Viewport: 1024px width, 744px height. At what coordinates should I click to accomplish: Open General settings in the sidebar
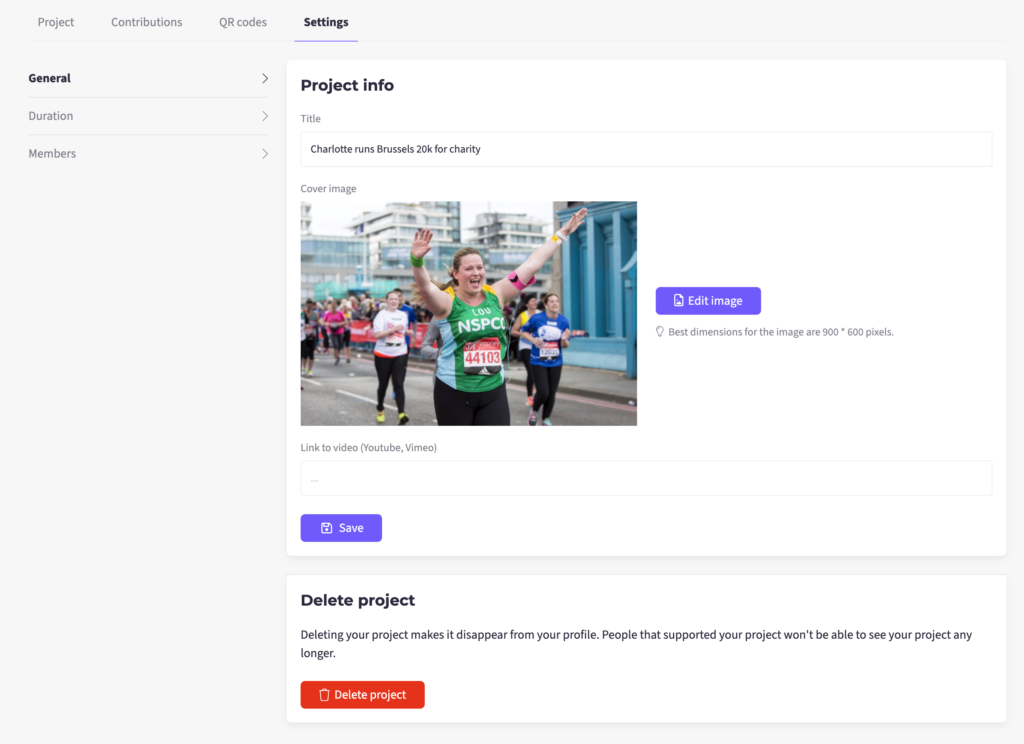coord(50,78)
